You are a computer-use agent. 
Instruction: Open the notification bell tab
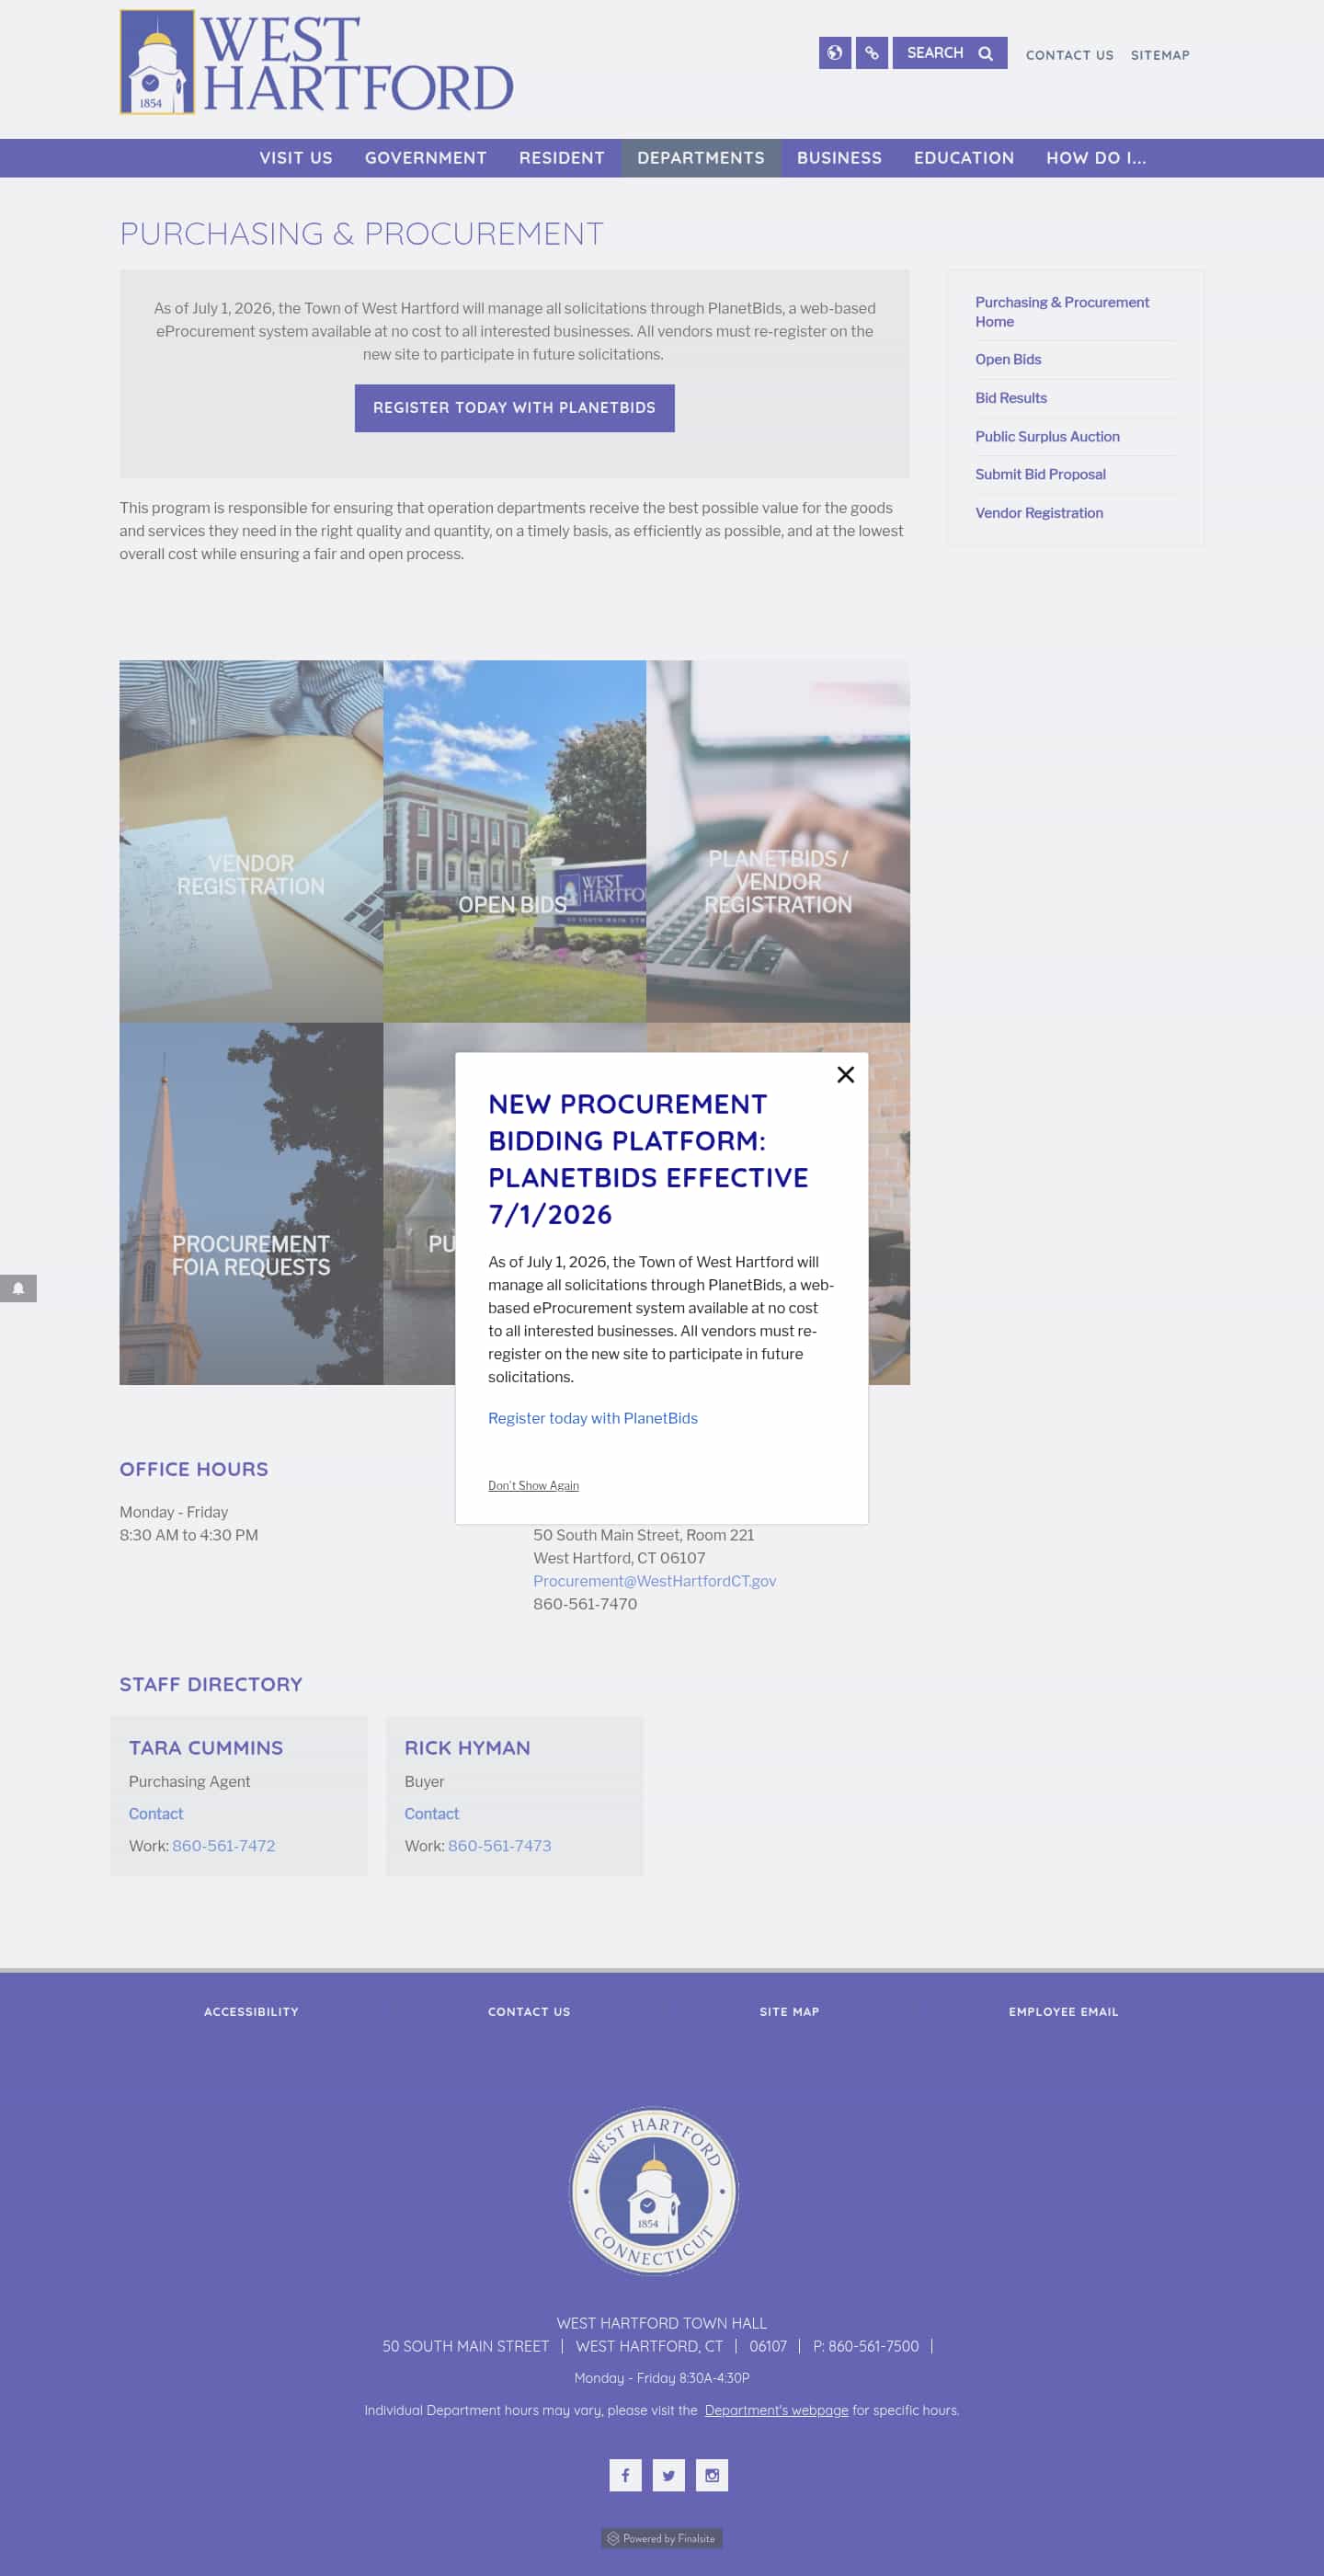(18, 1288)
